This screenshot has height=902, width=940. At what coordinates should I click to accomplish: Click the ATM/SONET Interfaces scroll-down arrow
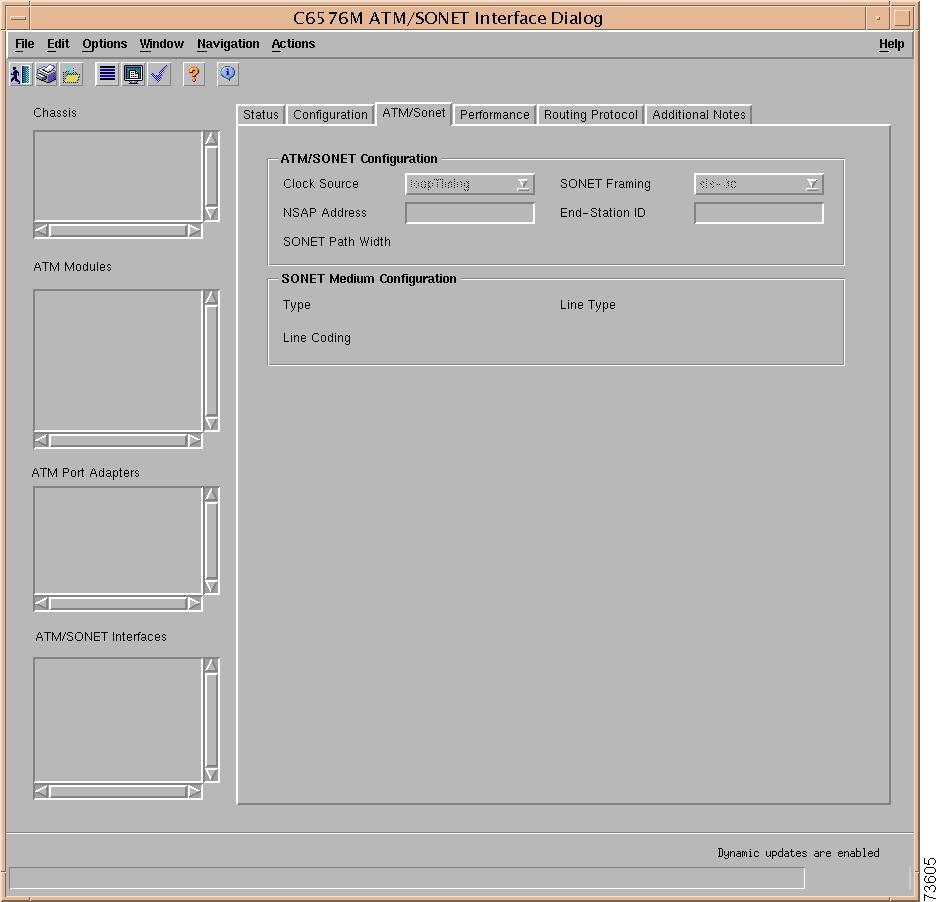[211, 774]
